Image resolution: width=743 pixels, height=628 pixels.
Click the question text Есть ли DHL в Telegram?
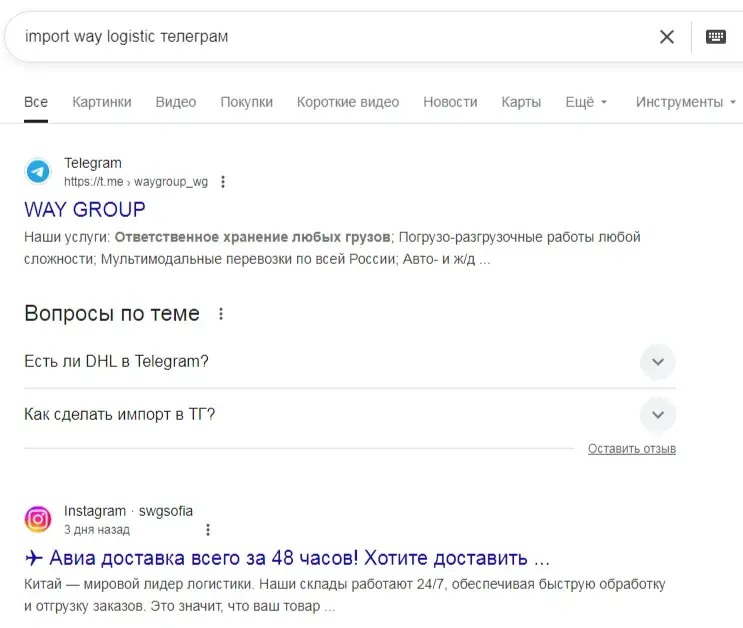coord(116,362)
